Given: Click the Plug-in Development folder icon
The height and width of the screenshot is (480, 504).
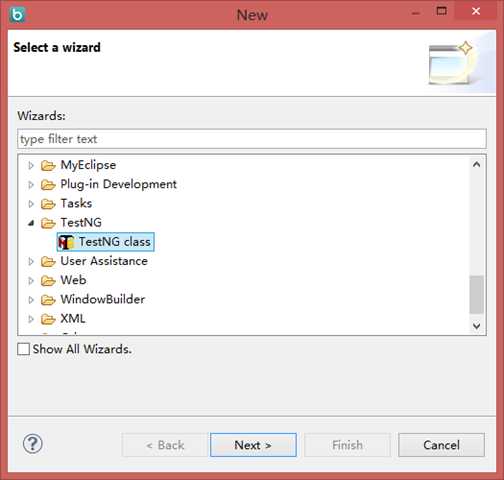Looking at the screenshot, I should [x=48, y=184].
